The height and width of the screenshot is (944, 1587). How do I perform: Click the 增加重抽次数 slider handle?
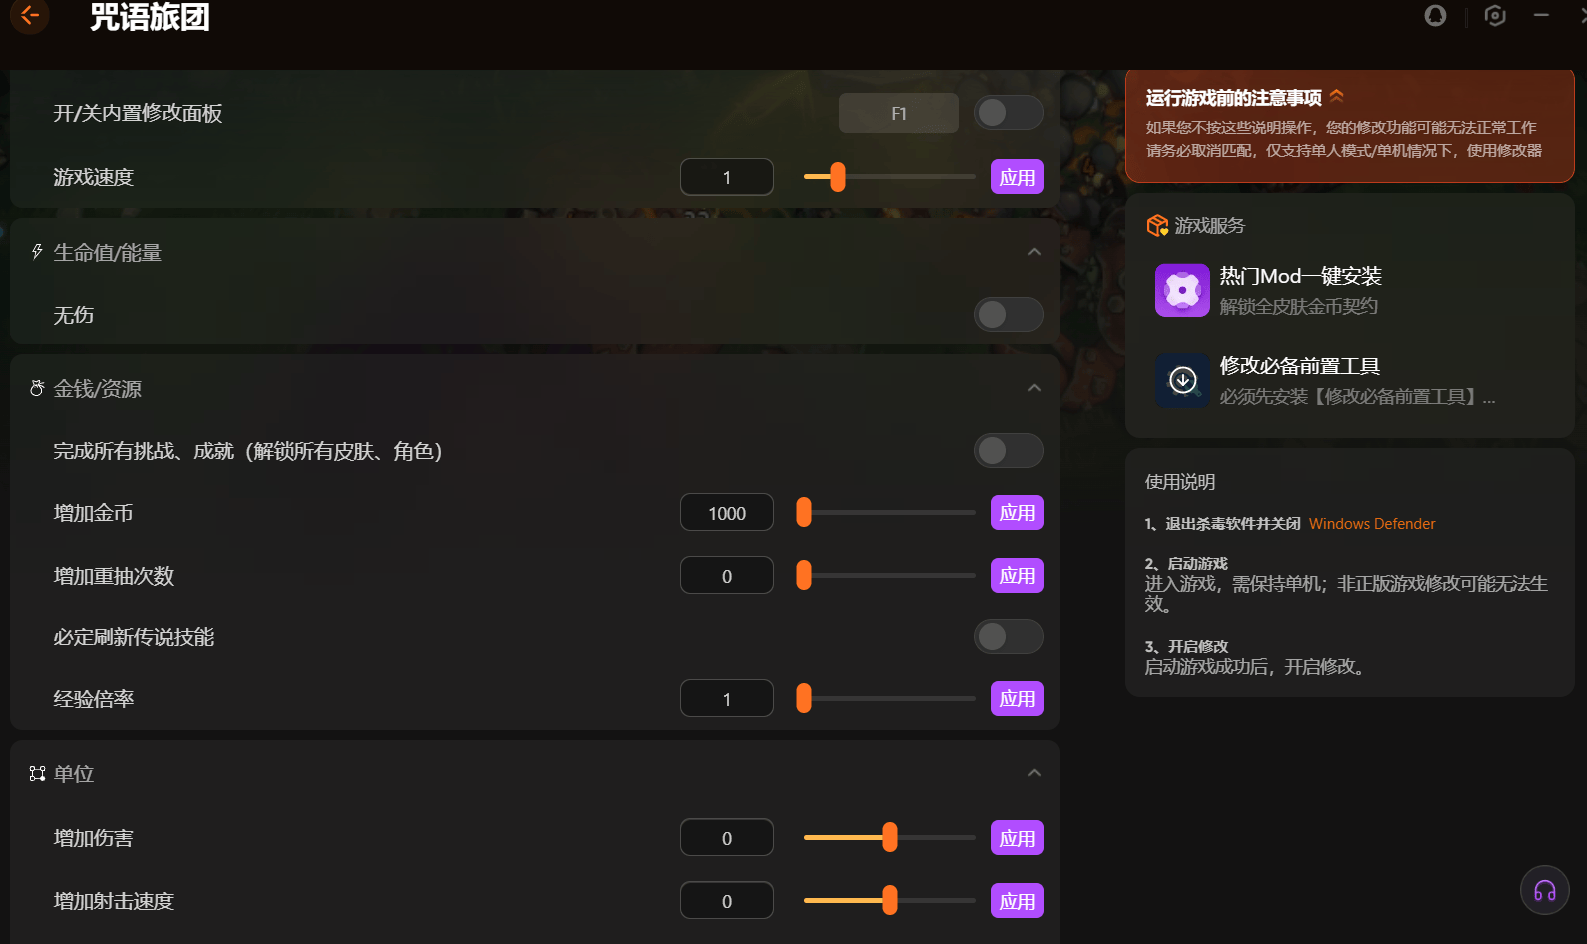tap(804, 576)
